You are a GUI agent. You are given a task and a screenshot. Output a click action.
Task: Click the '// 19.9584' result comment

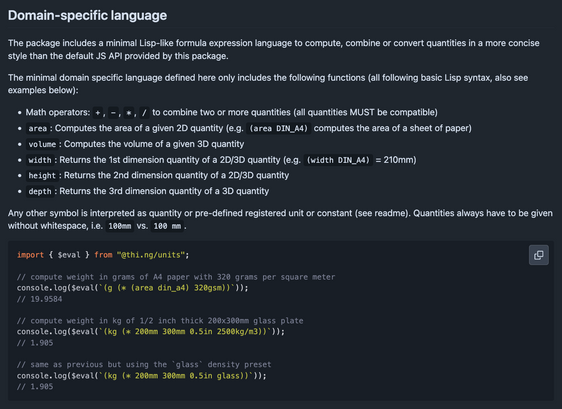click(39, 299)
